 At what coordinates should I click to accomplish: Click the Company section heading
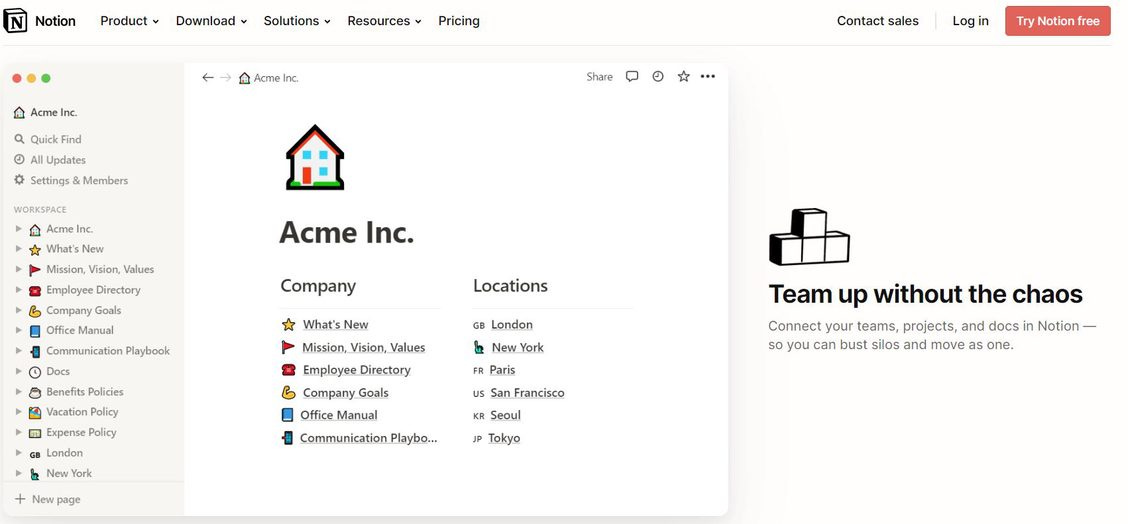[318, 286]
